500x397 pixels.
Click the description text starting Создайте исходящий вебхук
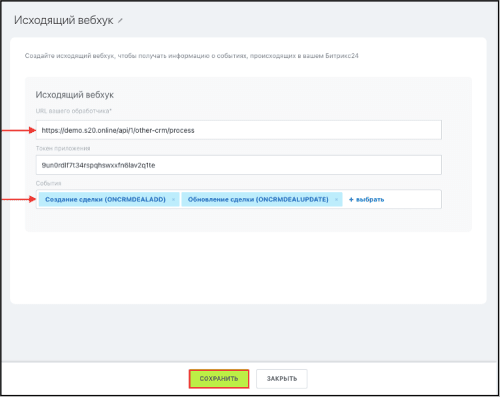click(x=192, y=56)
